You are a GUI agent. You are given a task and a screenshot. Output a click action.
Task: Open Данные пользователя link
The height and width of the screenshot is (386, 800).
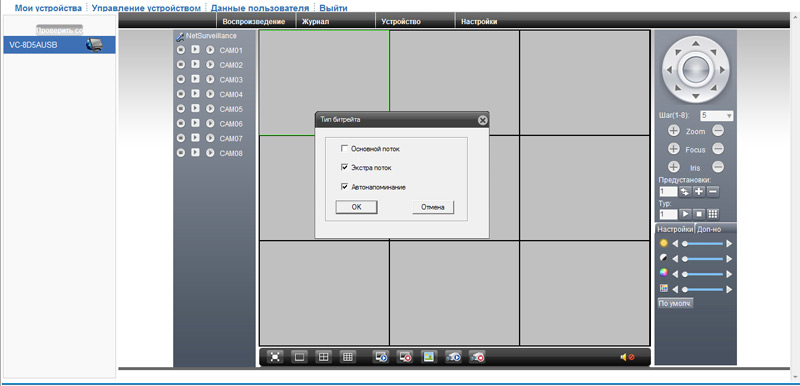point(260,8)
